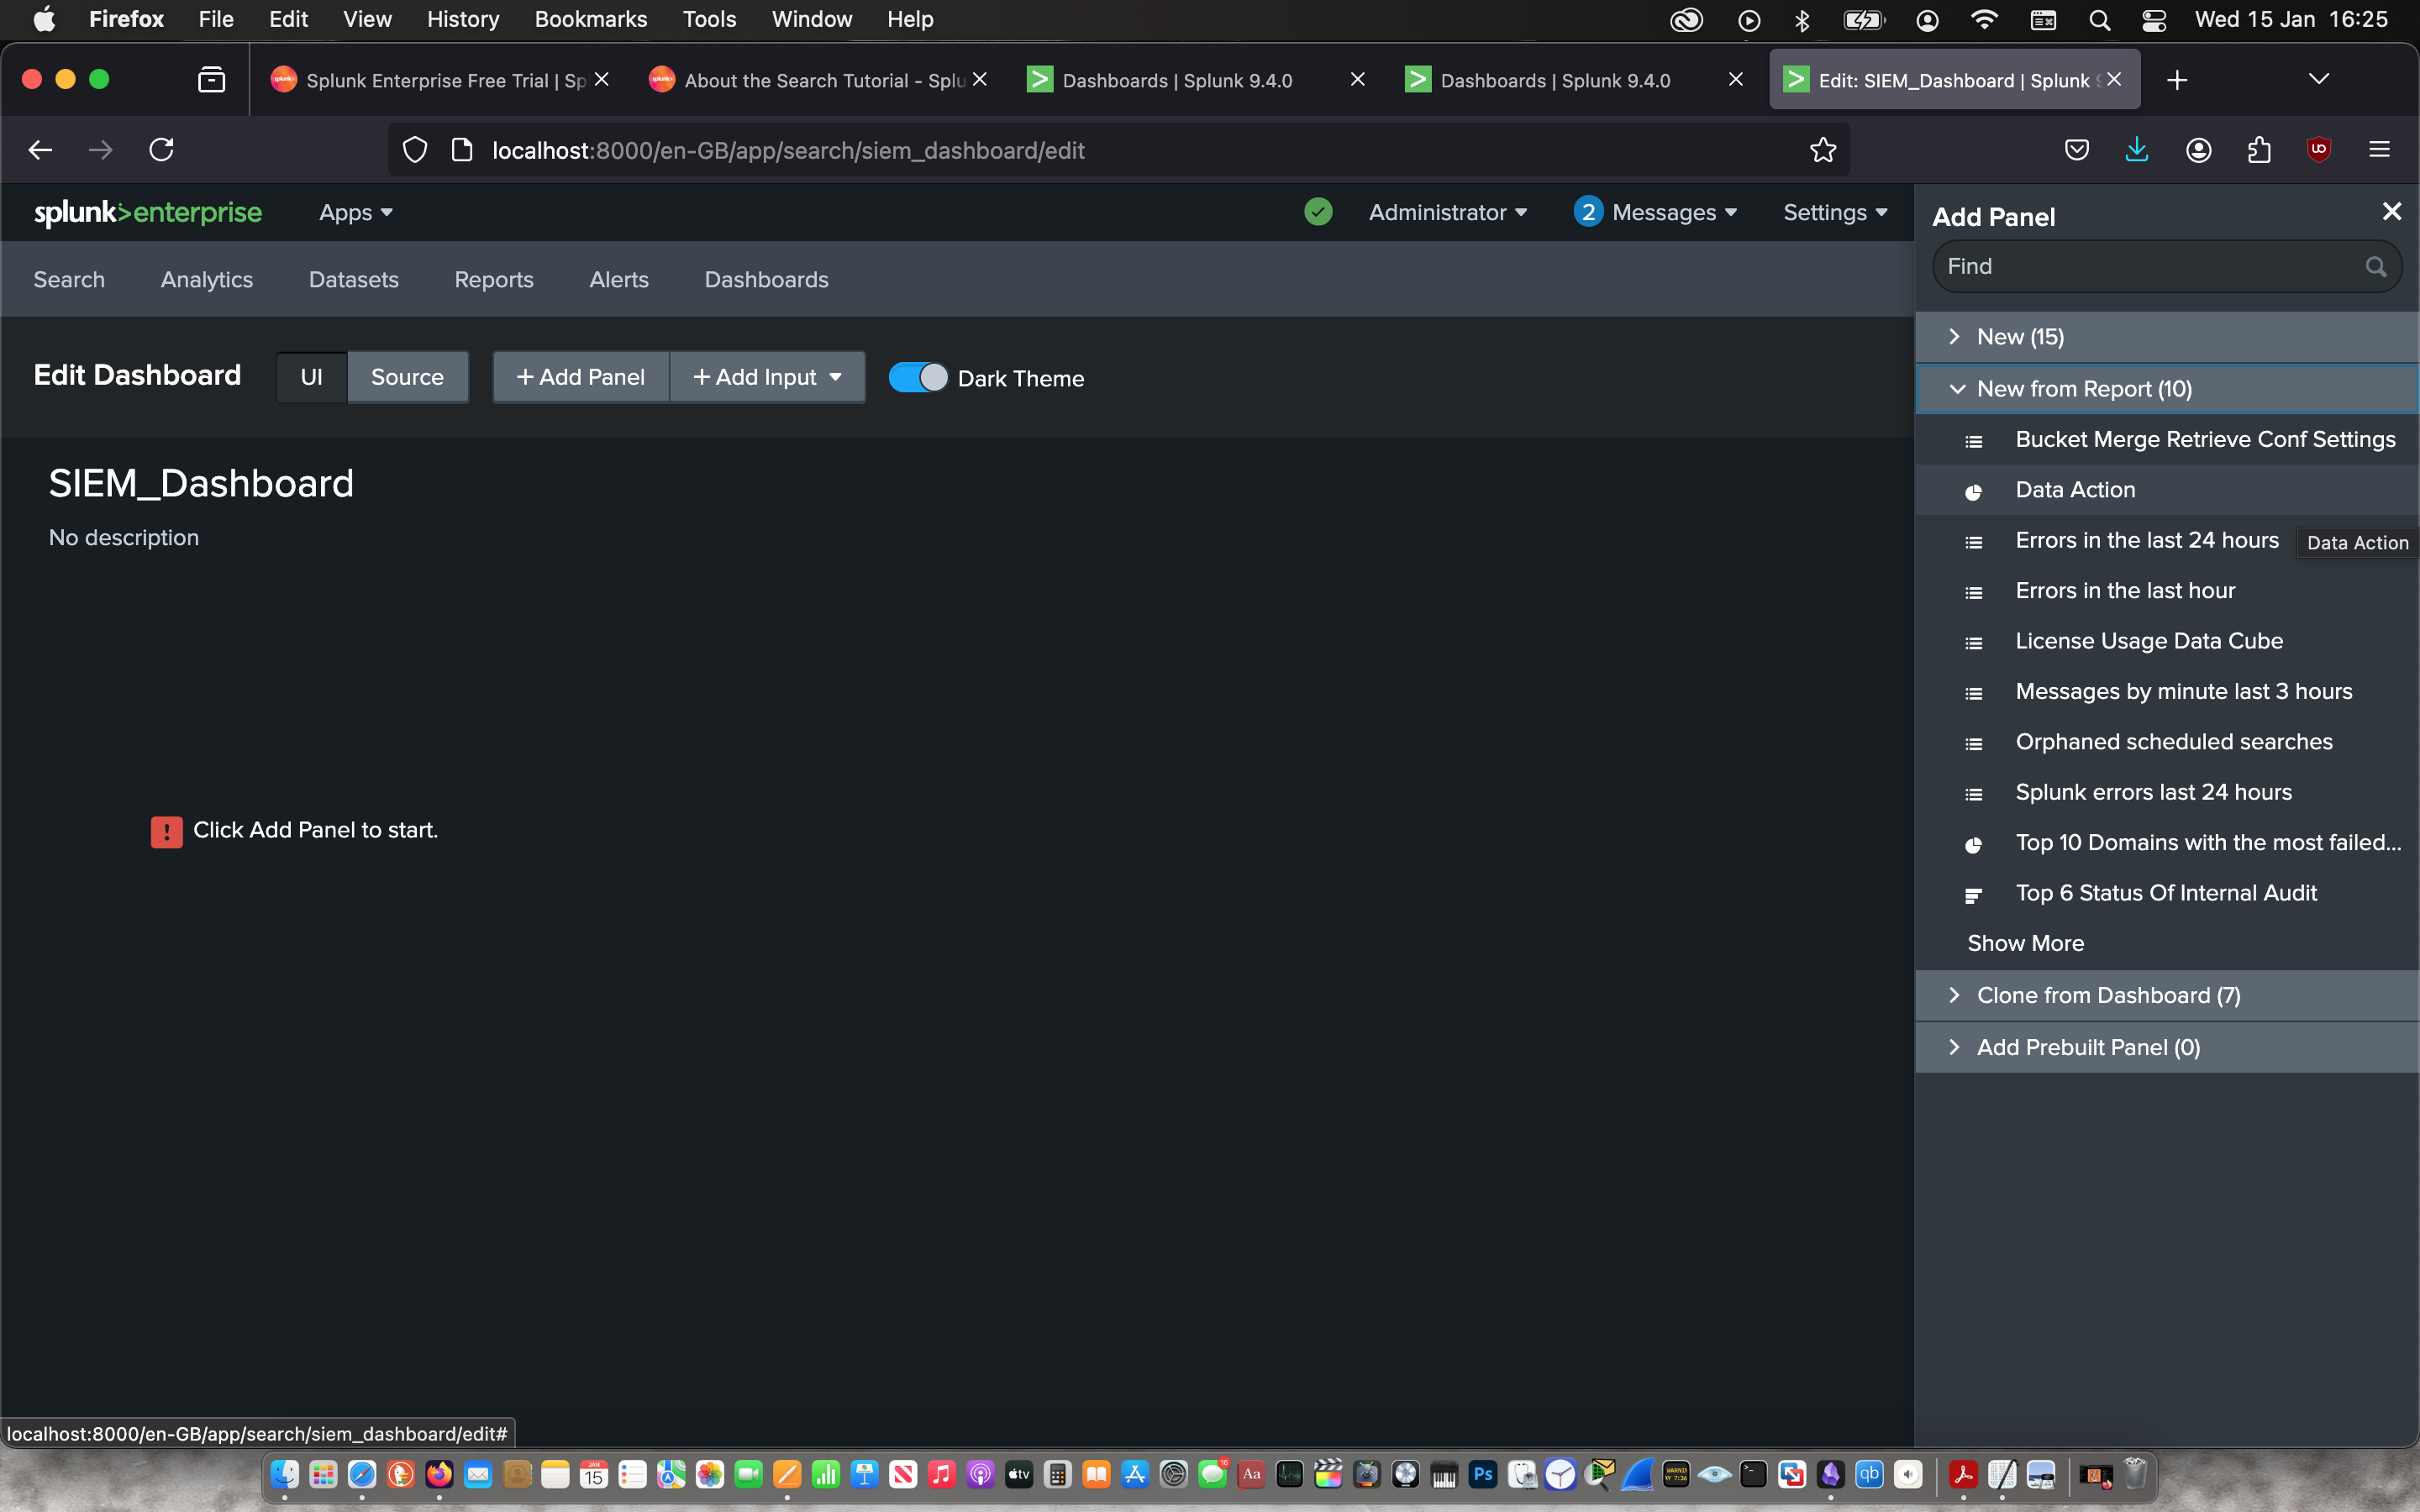2420x1512 pixels.
Task: Click uBlock Origin extension icon
Action: pos(2318,150)
